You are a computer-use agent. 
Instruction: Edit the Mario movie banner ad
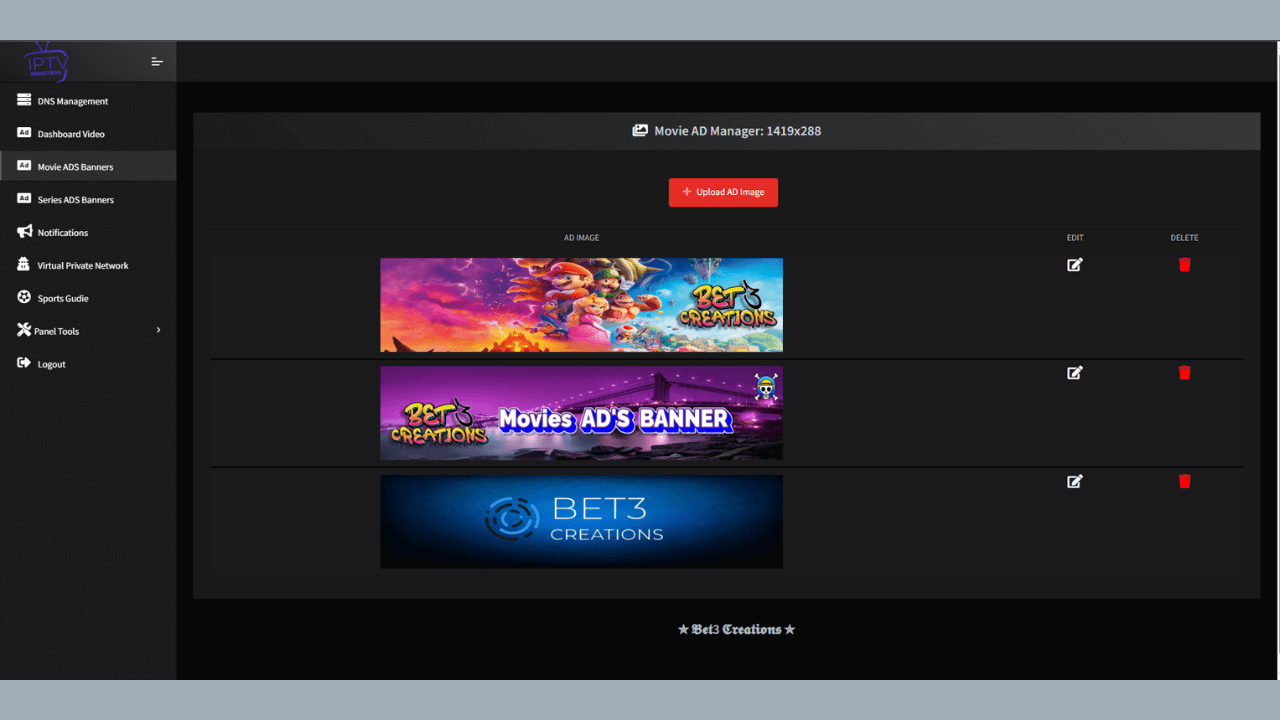pos(1075,265)
